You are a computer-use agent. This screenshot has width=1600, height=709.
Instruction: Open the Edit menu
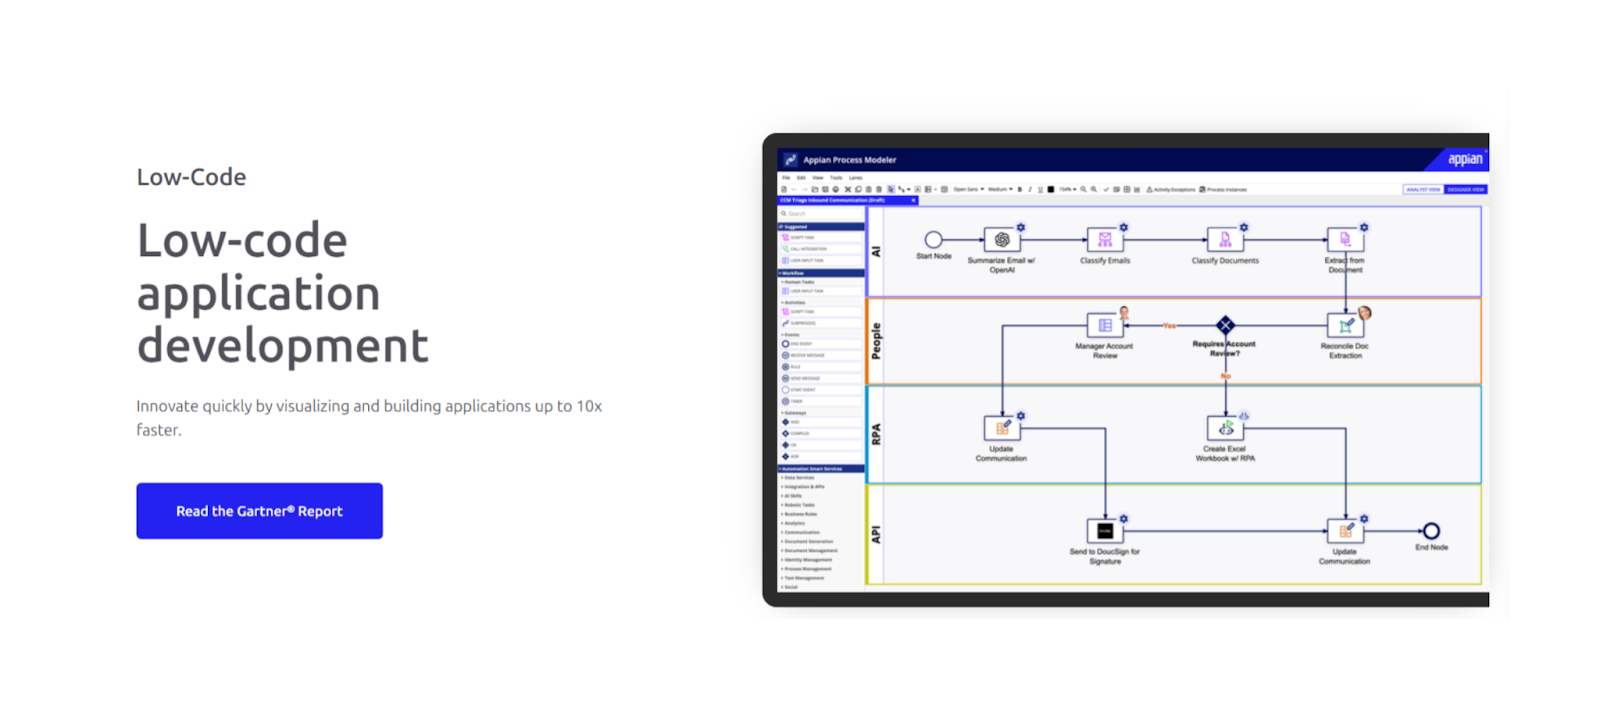coord(801,178)
